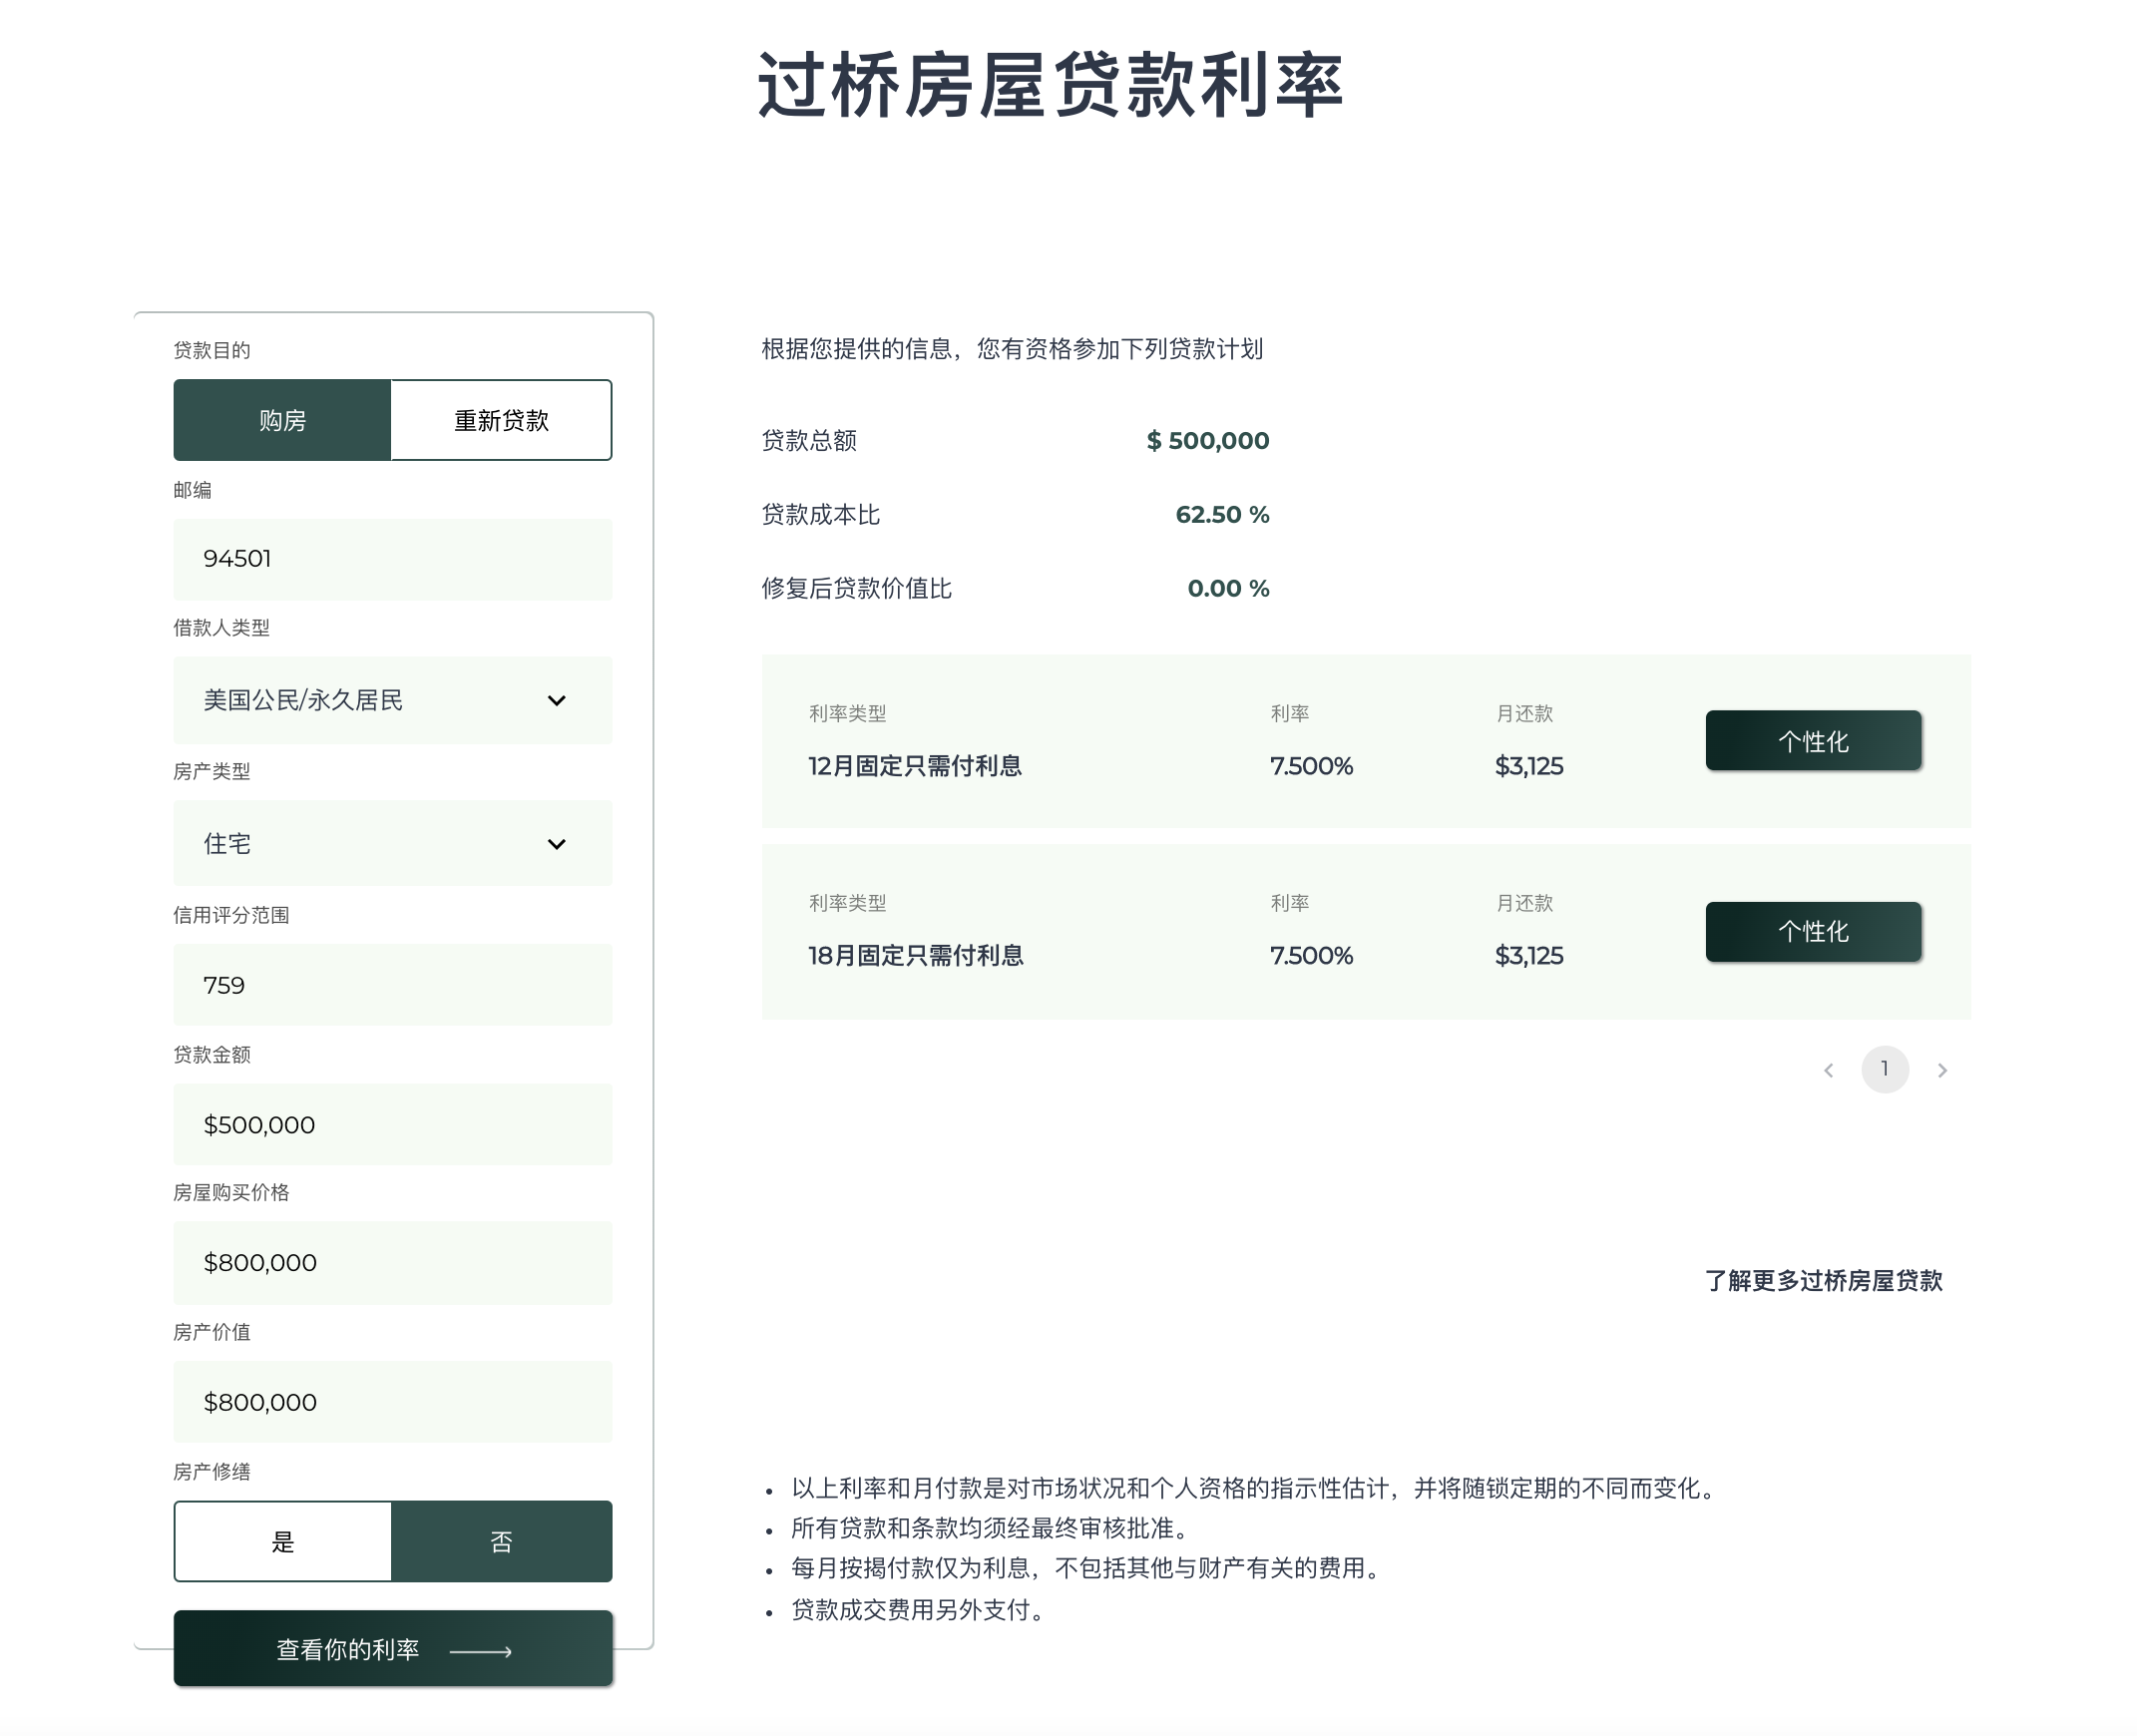Screen dimensions: 2137x1736
Task: Click chevron icon in 借款人类型 field
Action: click(x=557, y=700)
